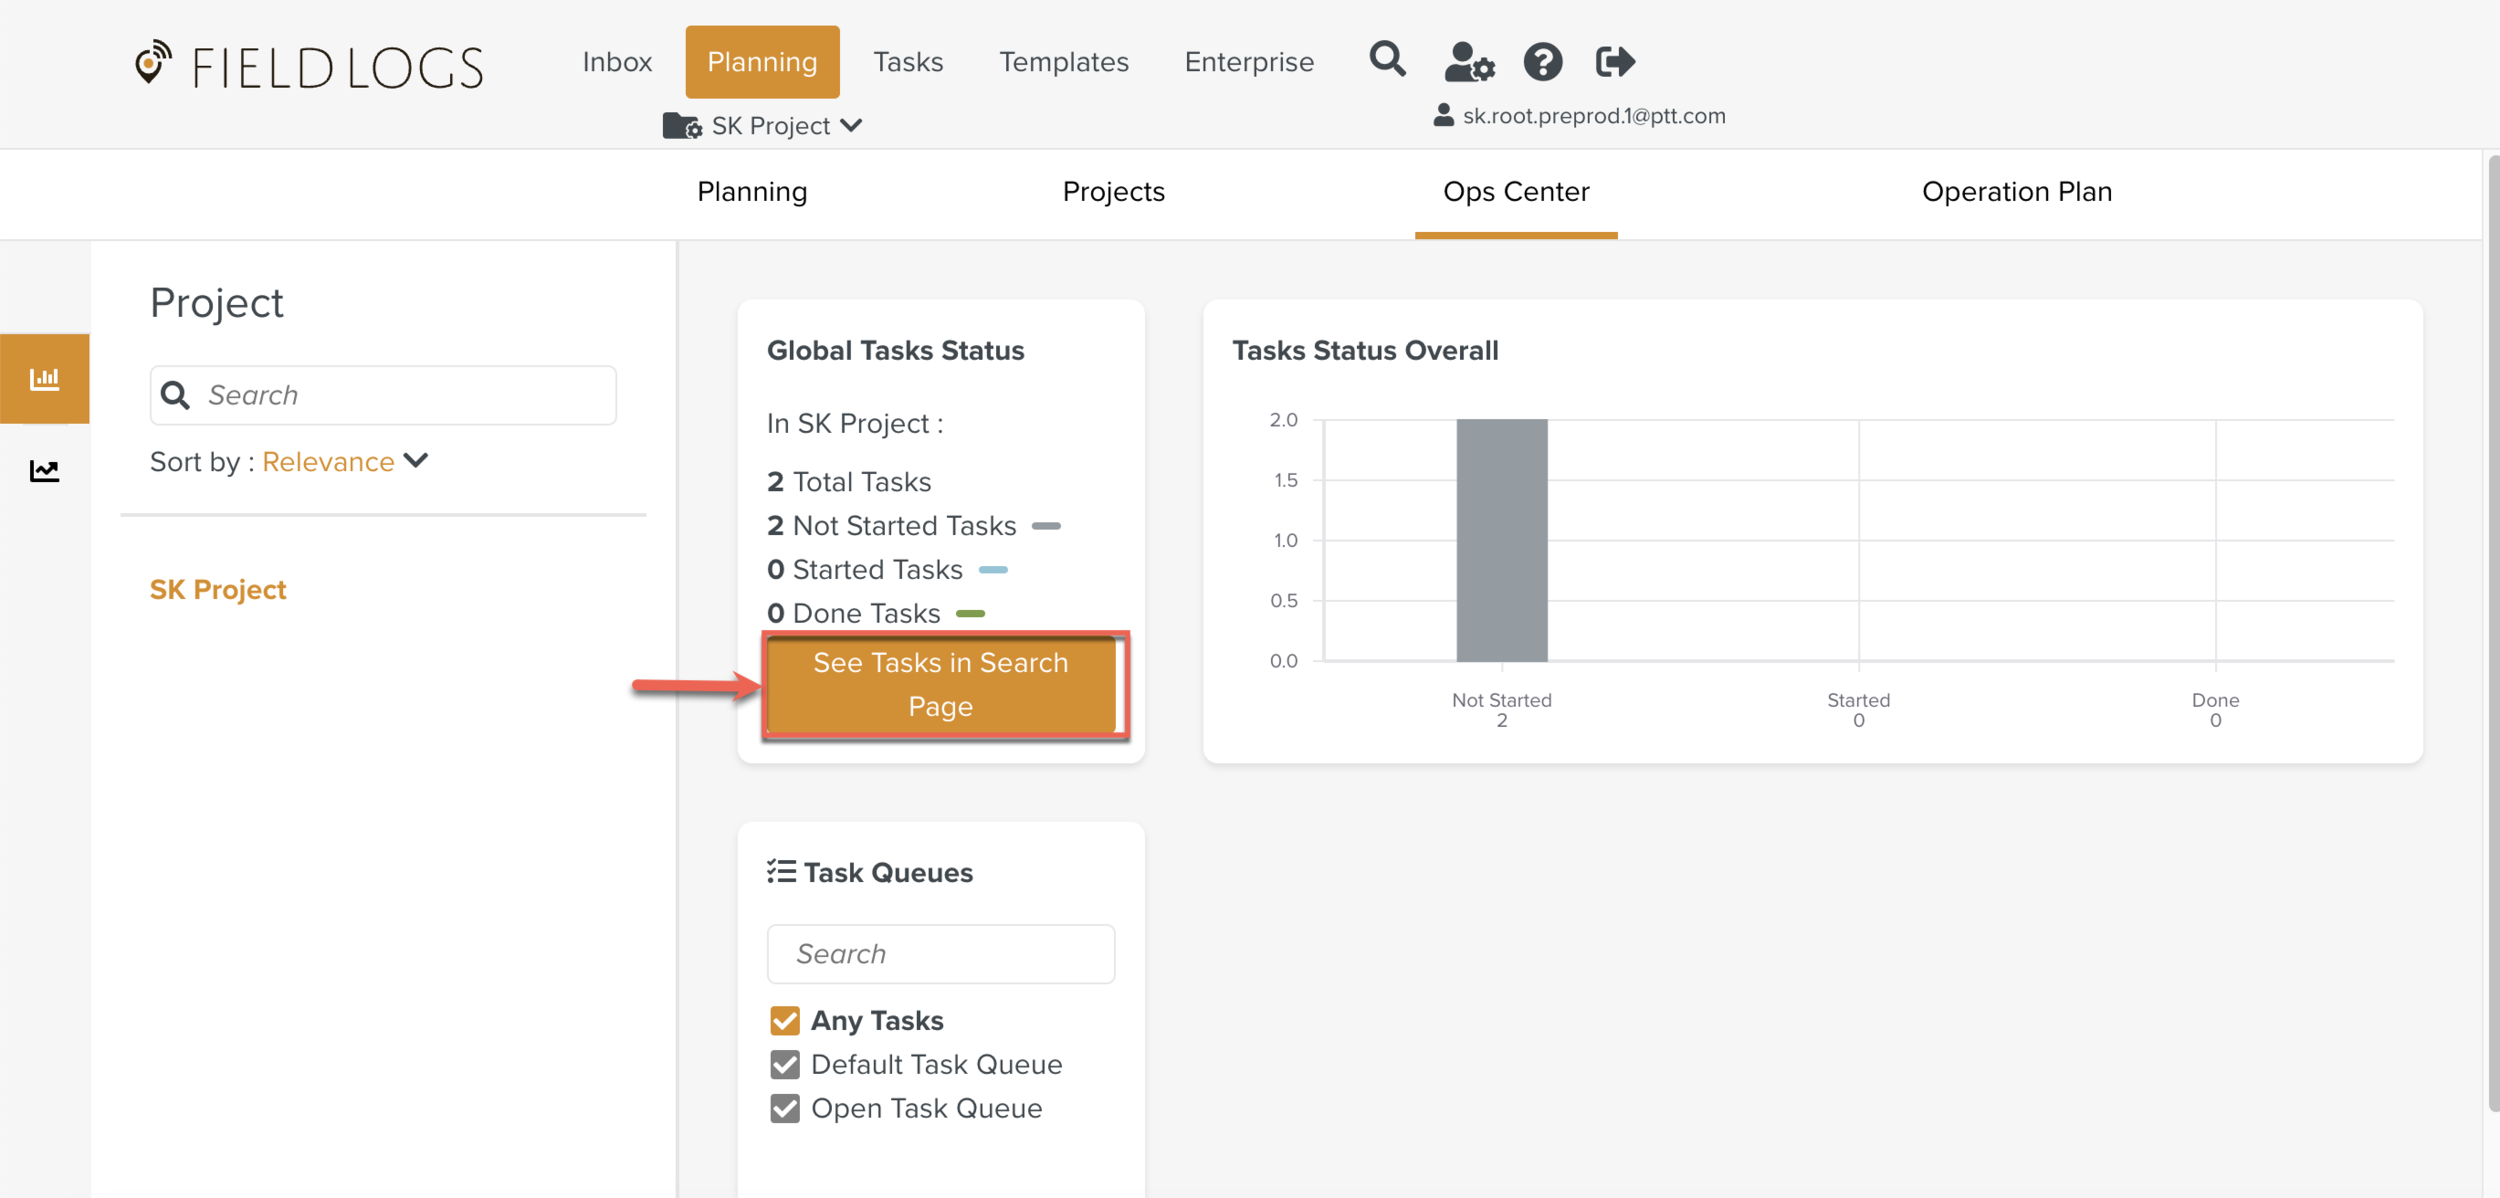Open the Templates menu item
Viewport: 2500px width, 1198px height.
1063,62
